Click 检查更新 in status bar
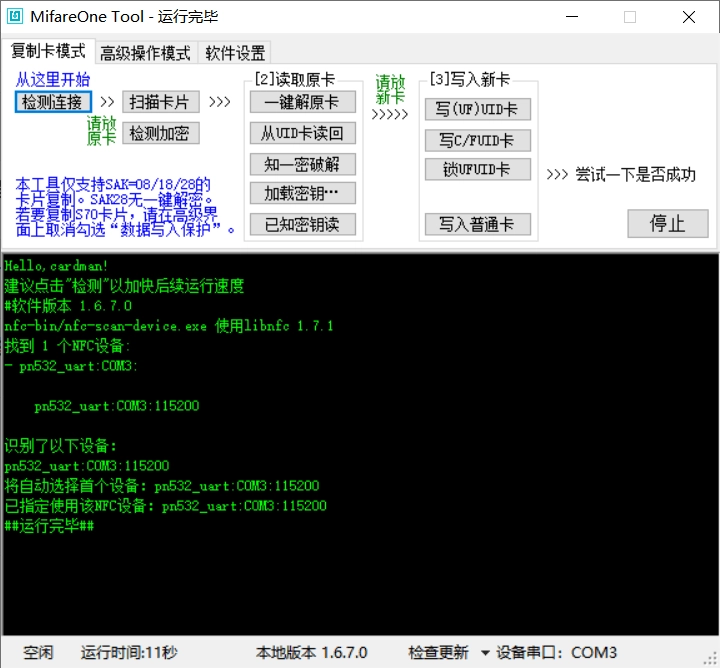Screen dimensions: 720x668 point(438,652)
